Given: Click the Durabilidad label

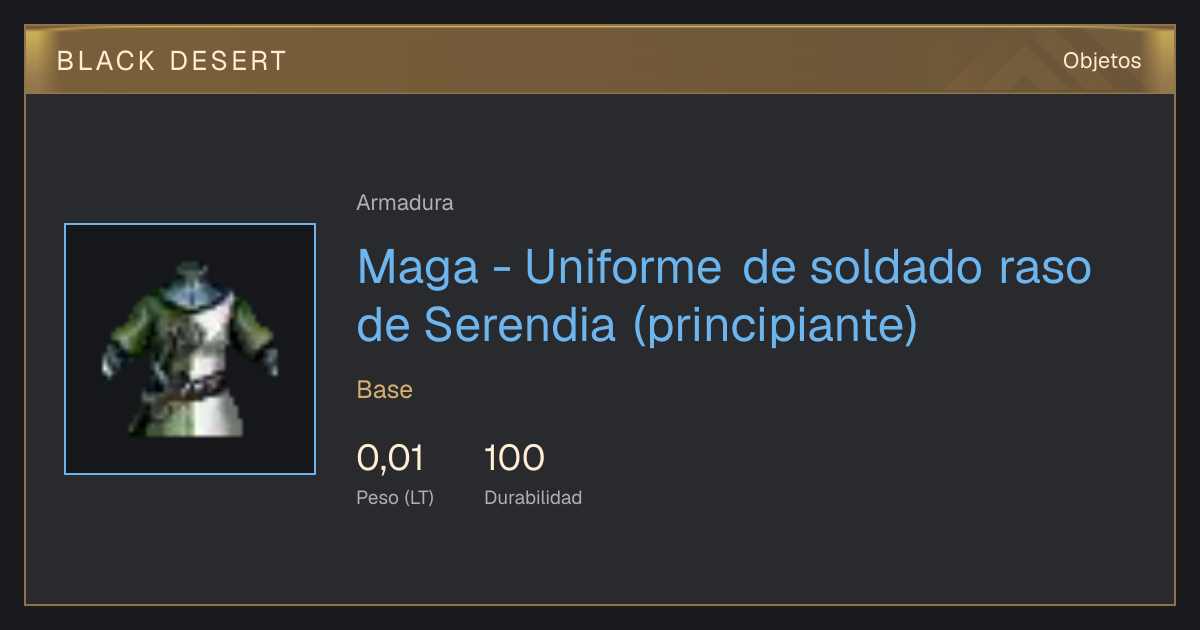Looking at the screenshot, I should [x=533, y=498].
